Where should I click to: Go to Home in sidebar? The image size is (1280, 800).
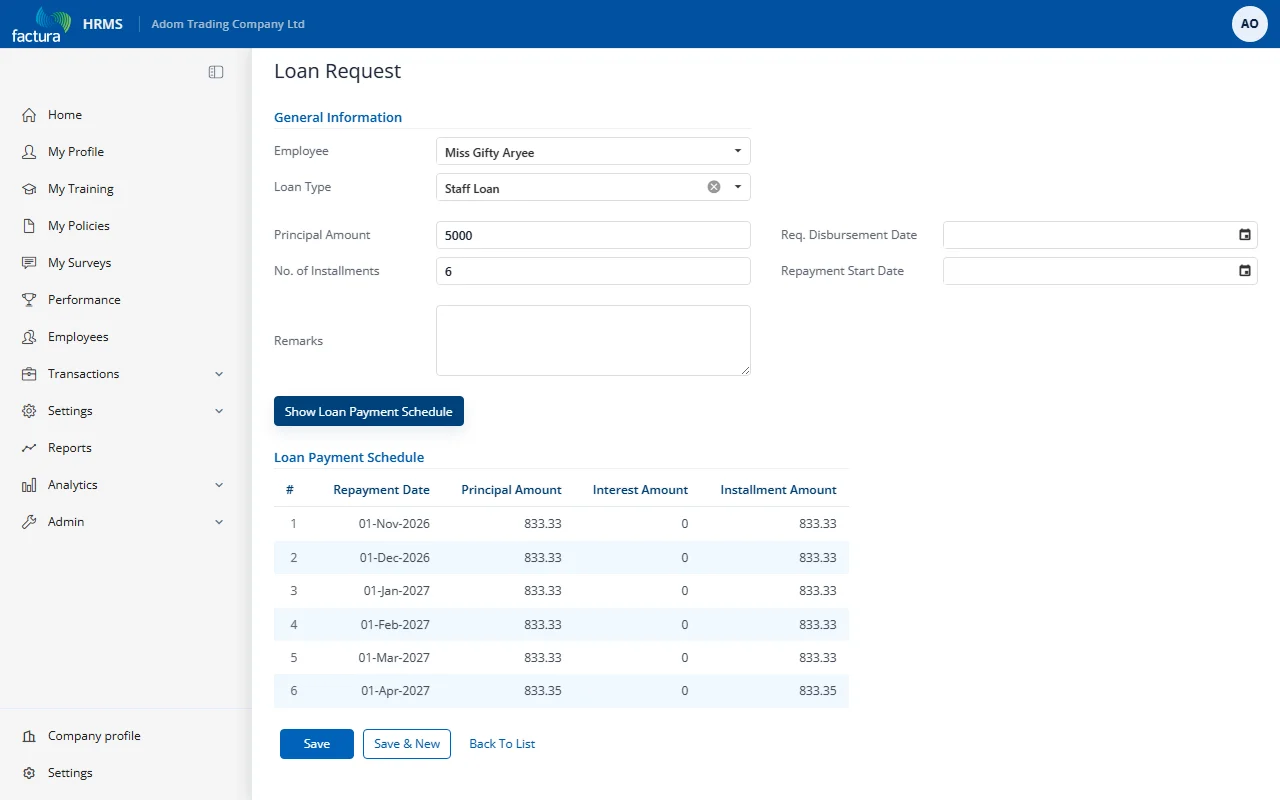(65, 115)
